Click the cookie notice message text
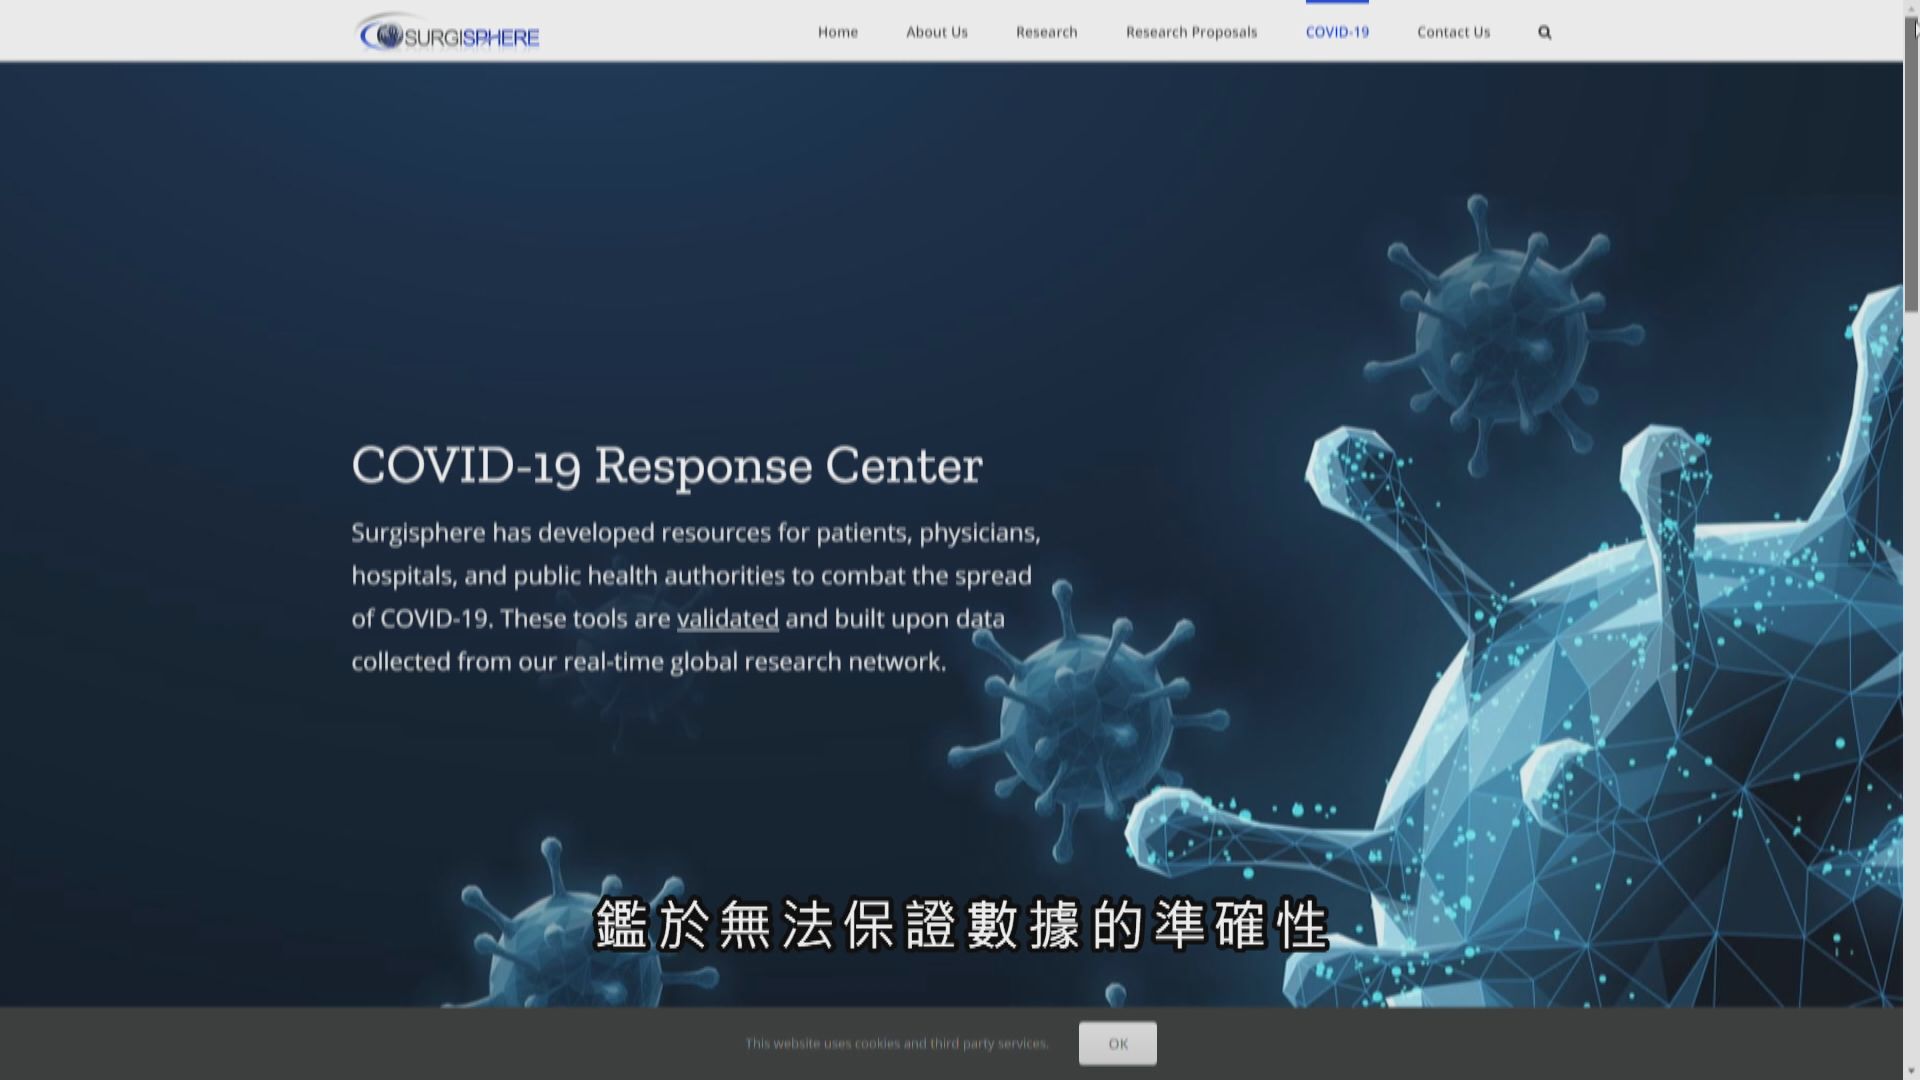This screenshot has width=1920, height=1080. [896, 1043]
